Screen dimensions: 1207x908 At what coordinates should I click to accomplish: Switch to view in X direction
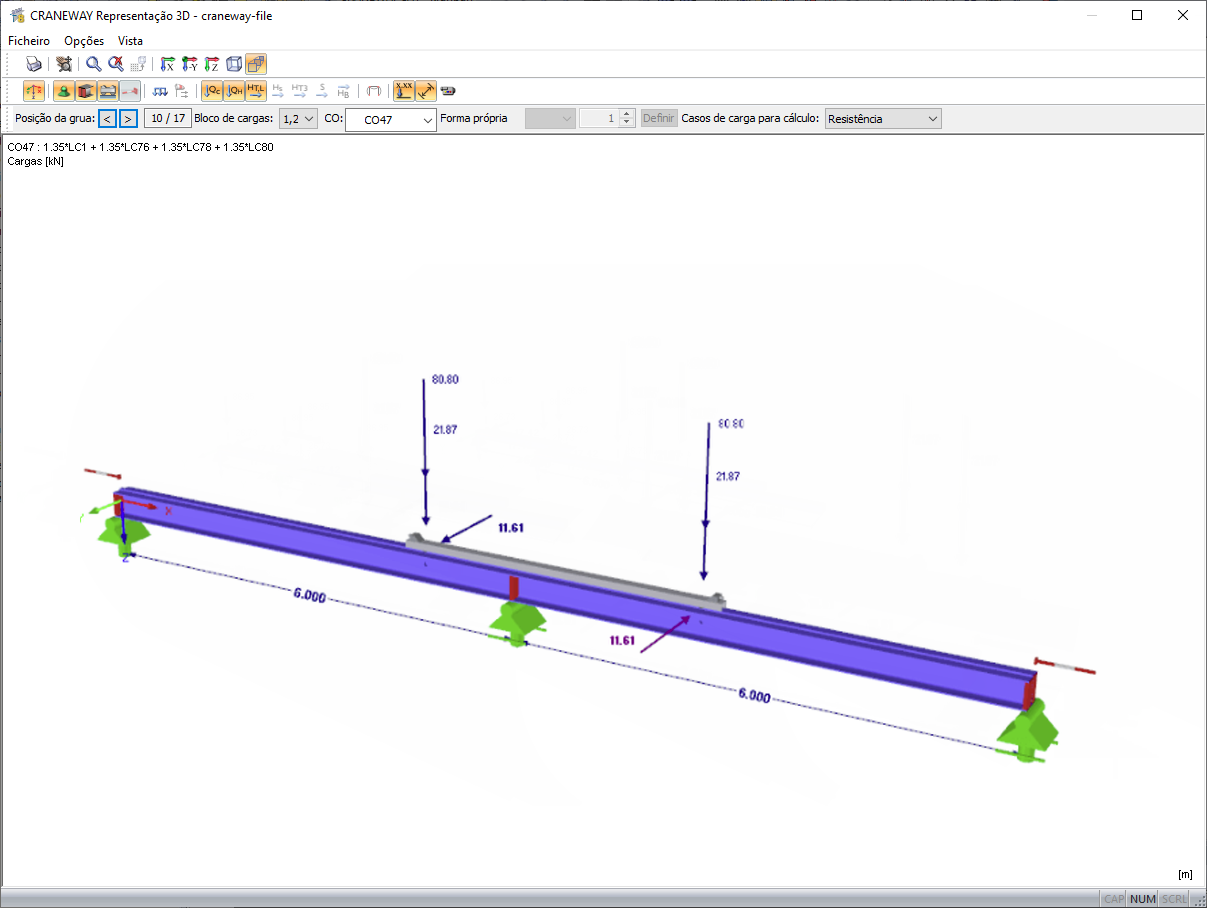168,64
